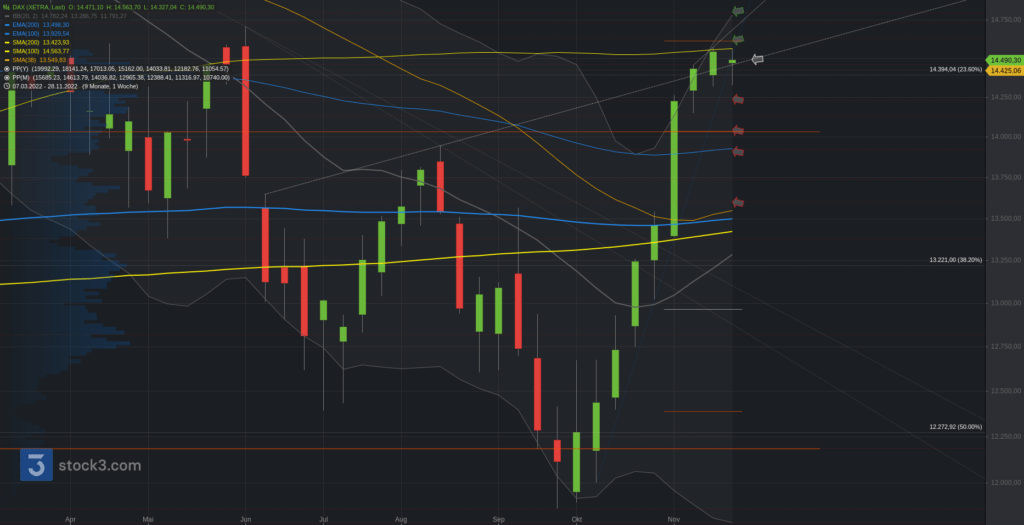Click the stock3 logo icon

tap(37, 465)
